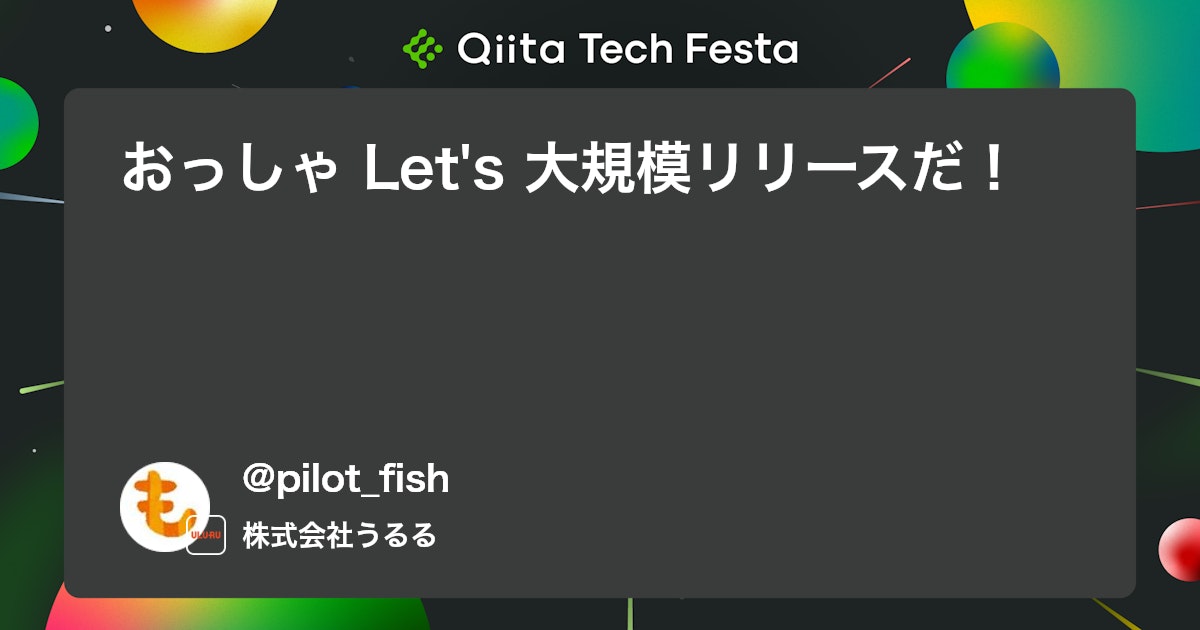Click the green Qiita logo icon
The width and height of the screenshot is (1200, 630).
tap(422, 48)
